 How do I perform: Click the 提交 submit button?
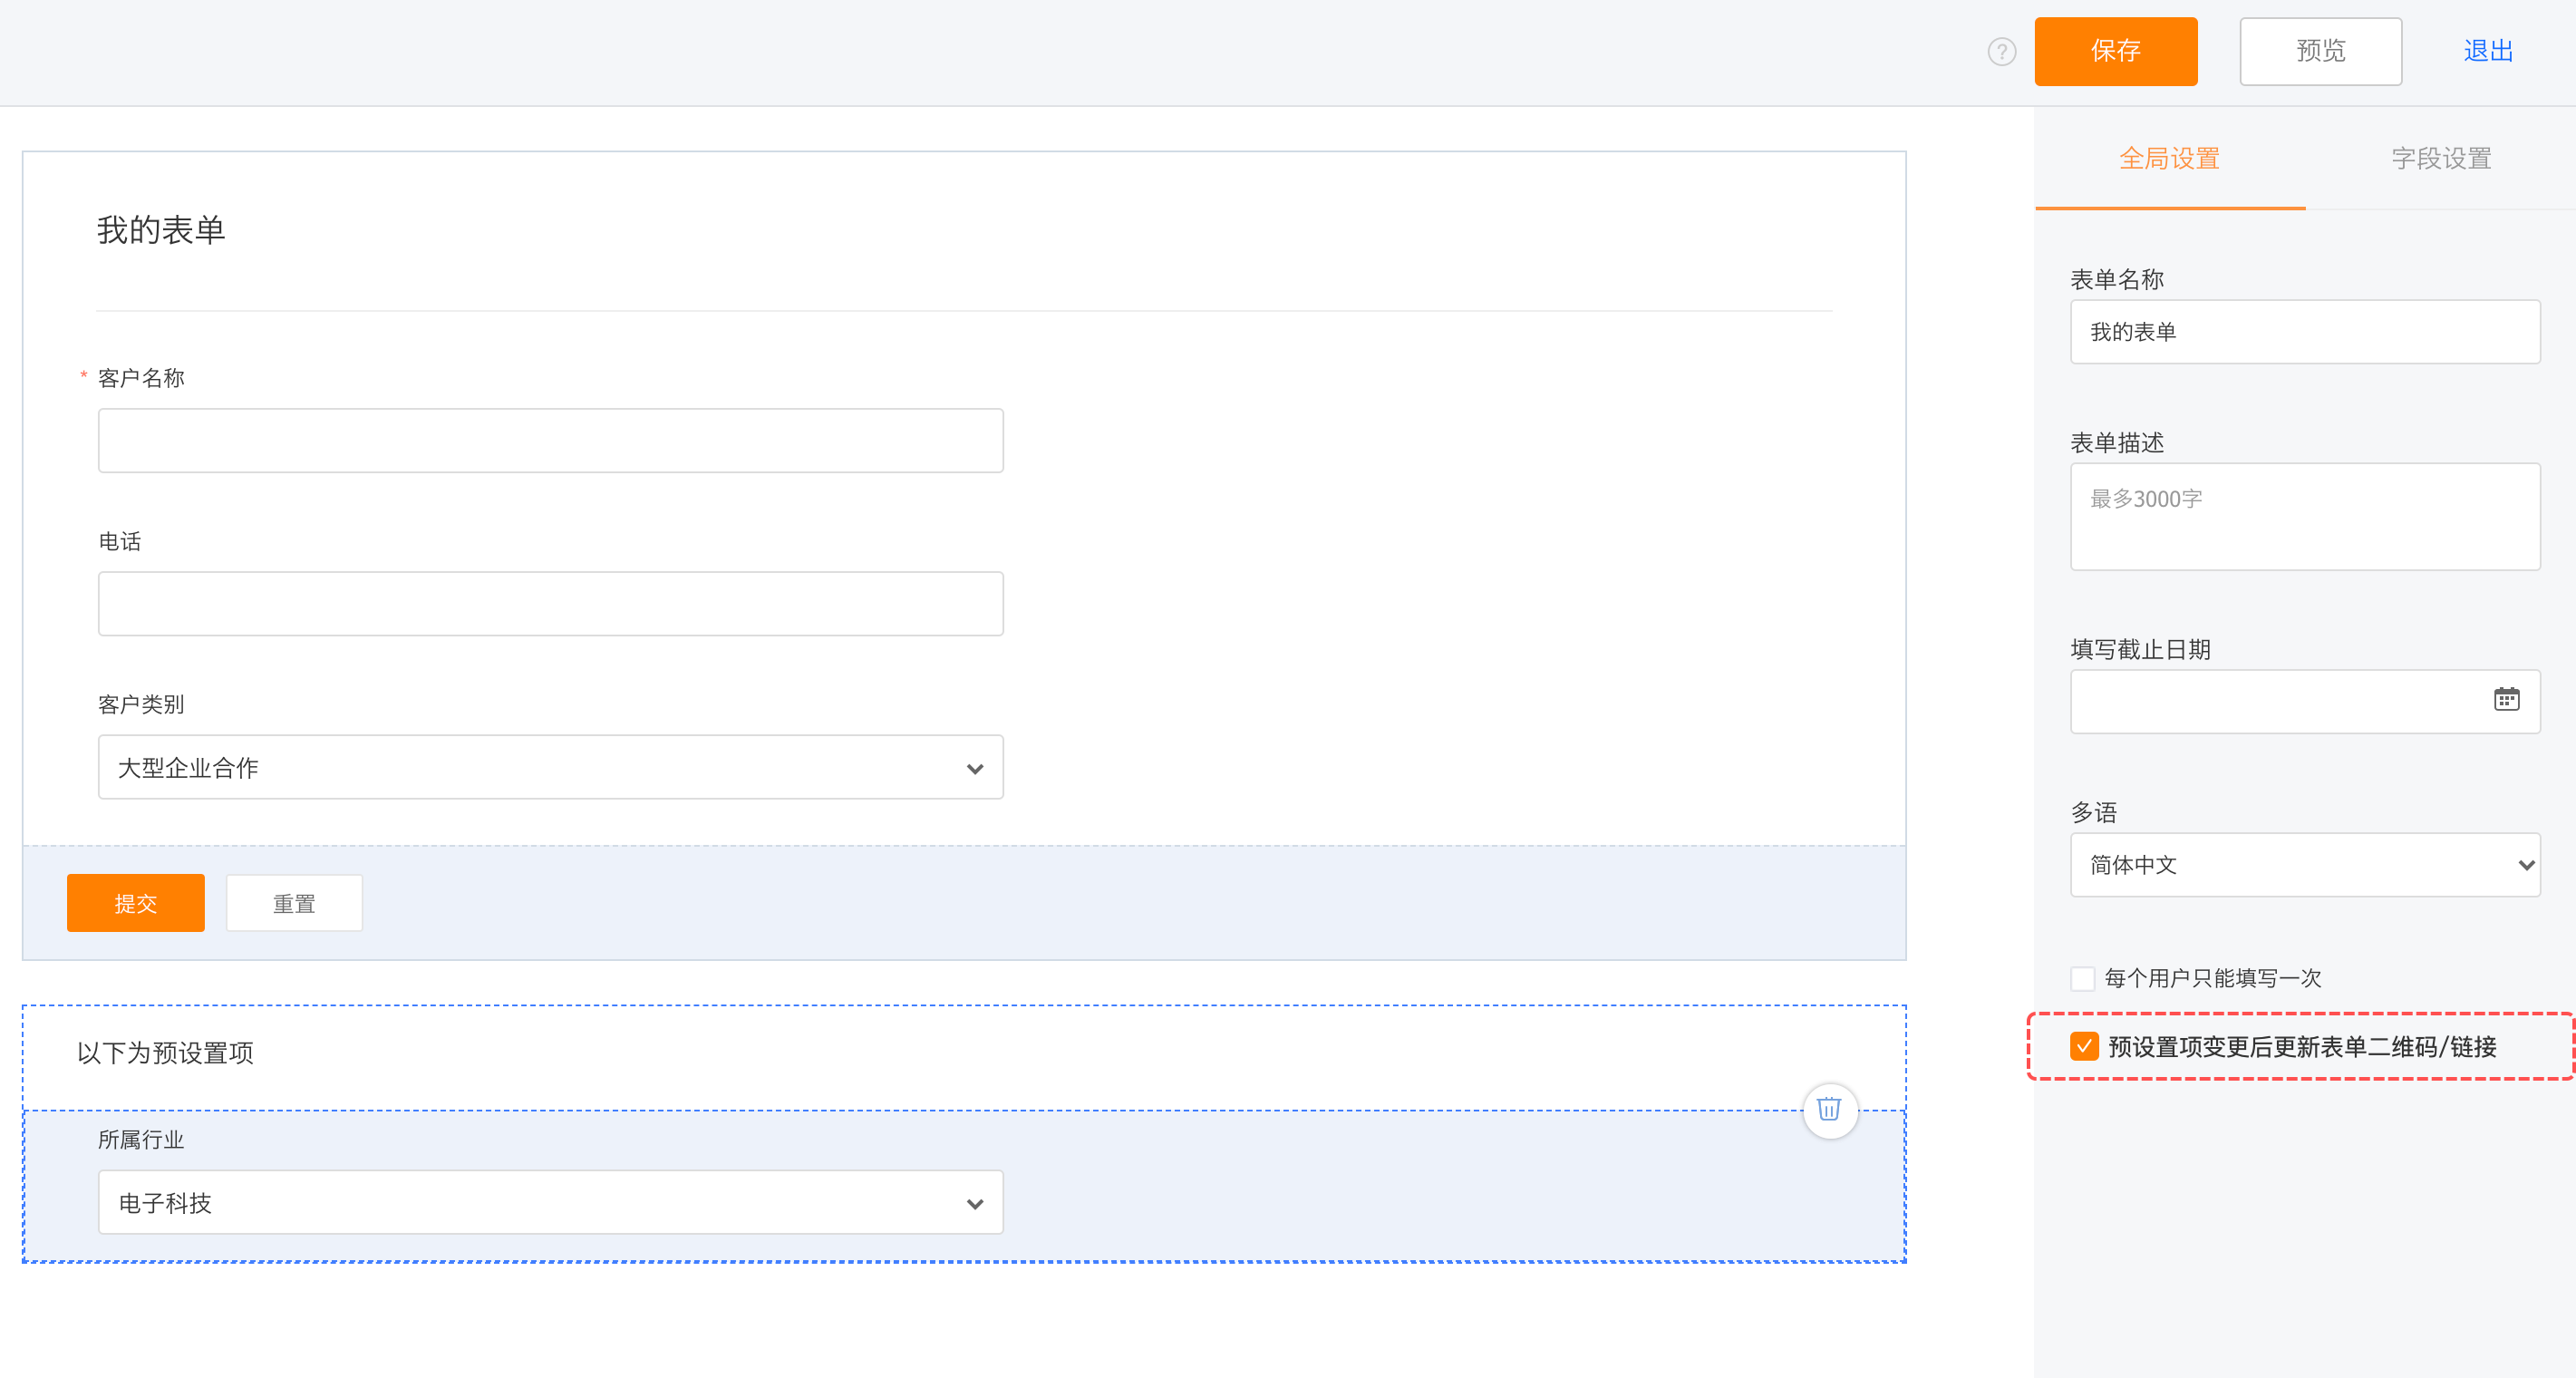point(136,903)
